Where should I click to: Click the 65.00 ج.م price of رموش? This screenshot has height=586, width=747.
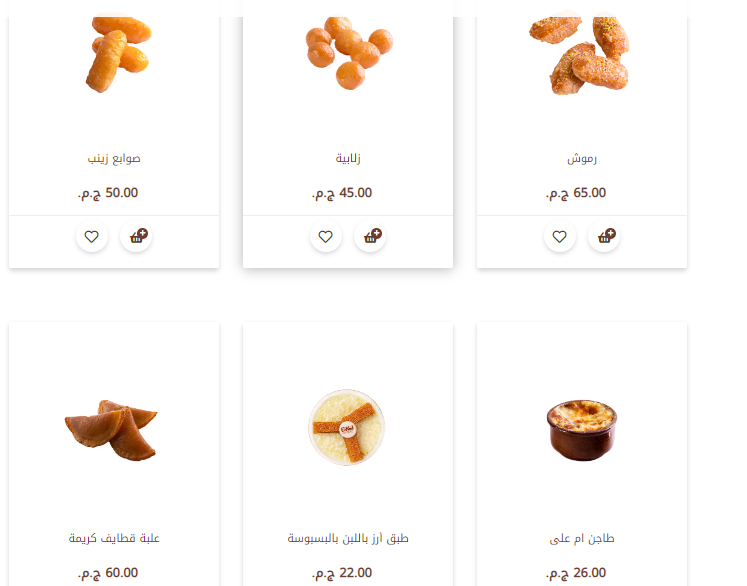[x=576, y=193]
